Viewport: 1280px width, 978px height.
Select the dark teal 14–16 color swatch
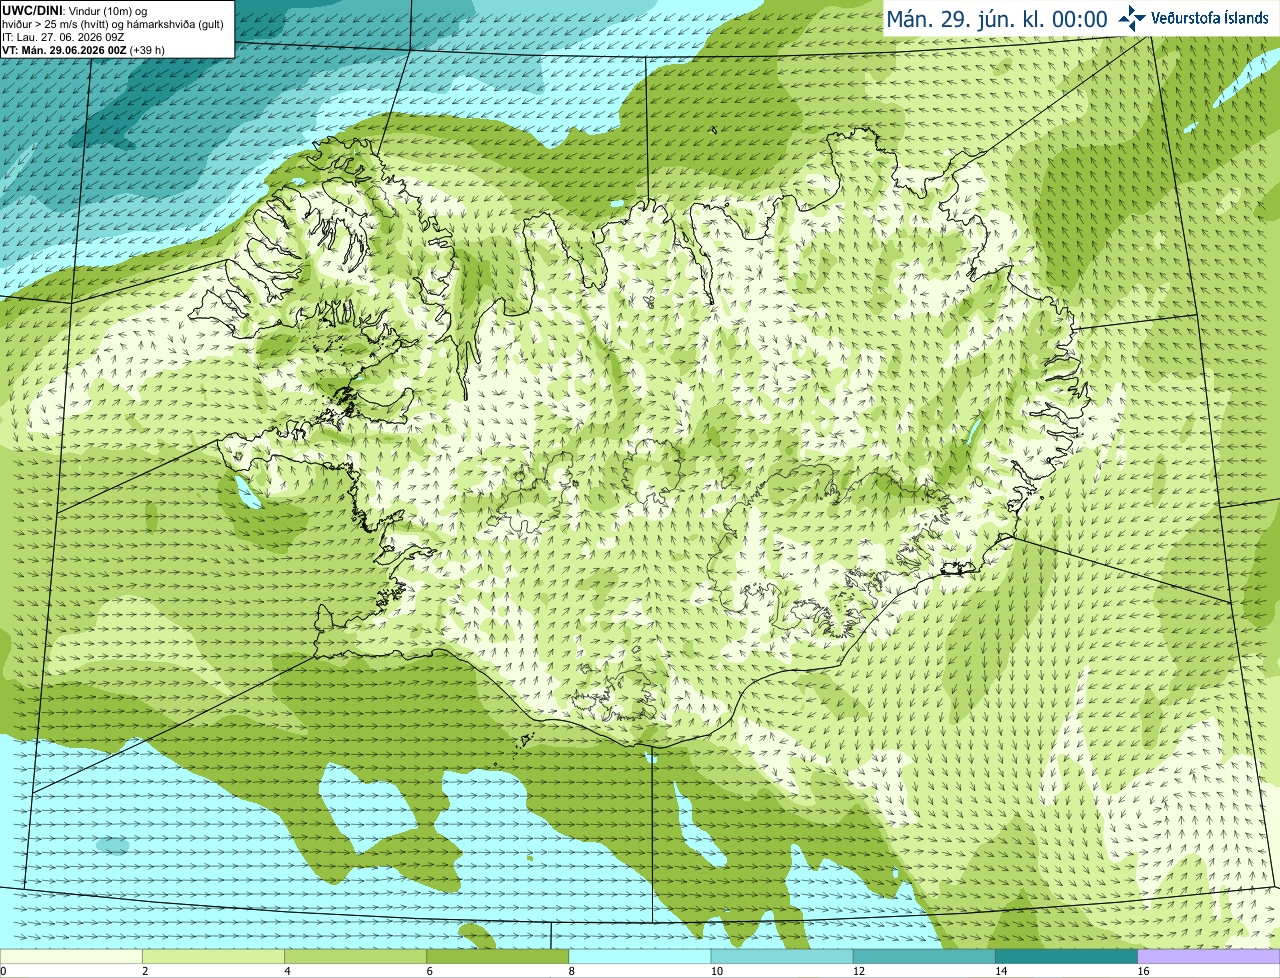(1066, 956)
